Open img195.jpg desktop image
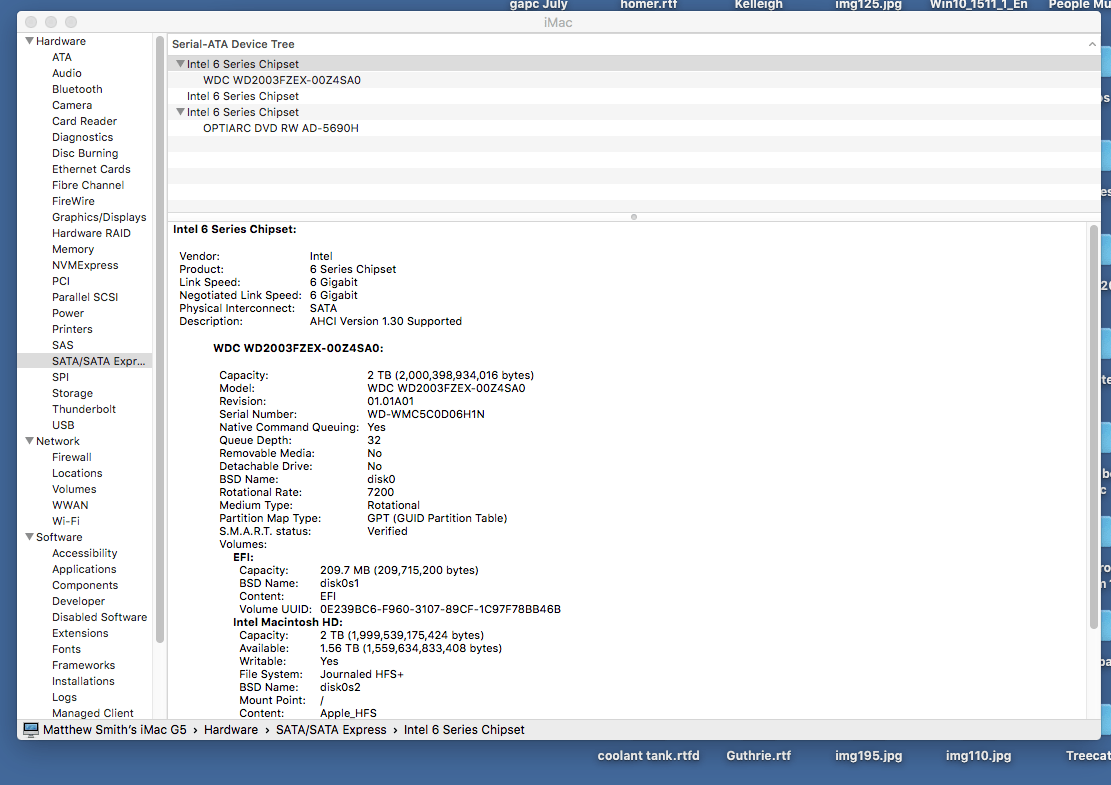1111x785 pixels. [869, 756]
